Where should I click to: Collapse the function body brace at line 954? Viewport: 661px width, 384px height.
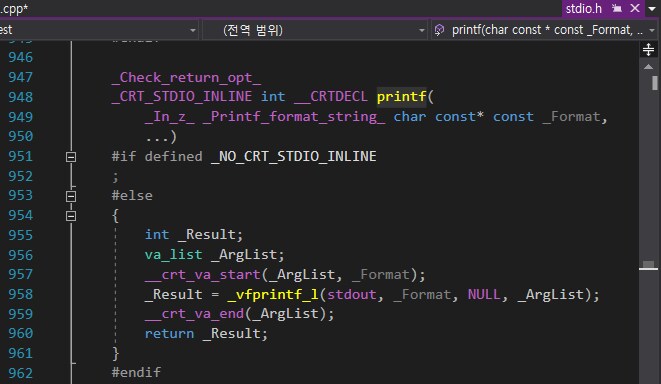click(71, 216)
